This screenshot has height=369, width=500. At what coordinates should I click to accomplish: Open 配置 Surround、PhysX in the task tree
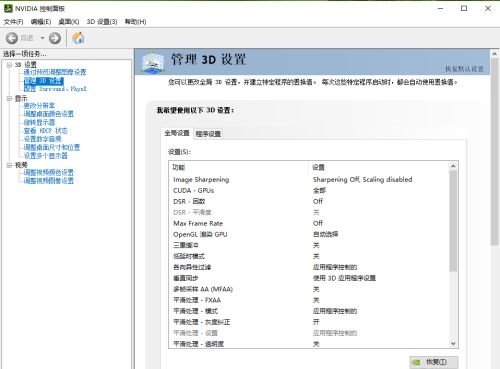pos(55,89)
